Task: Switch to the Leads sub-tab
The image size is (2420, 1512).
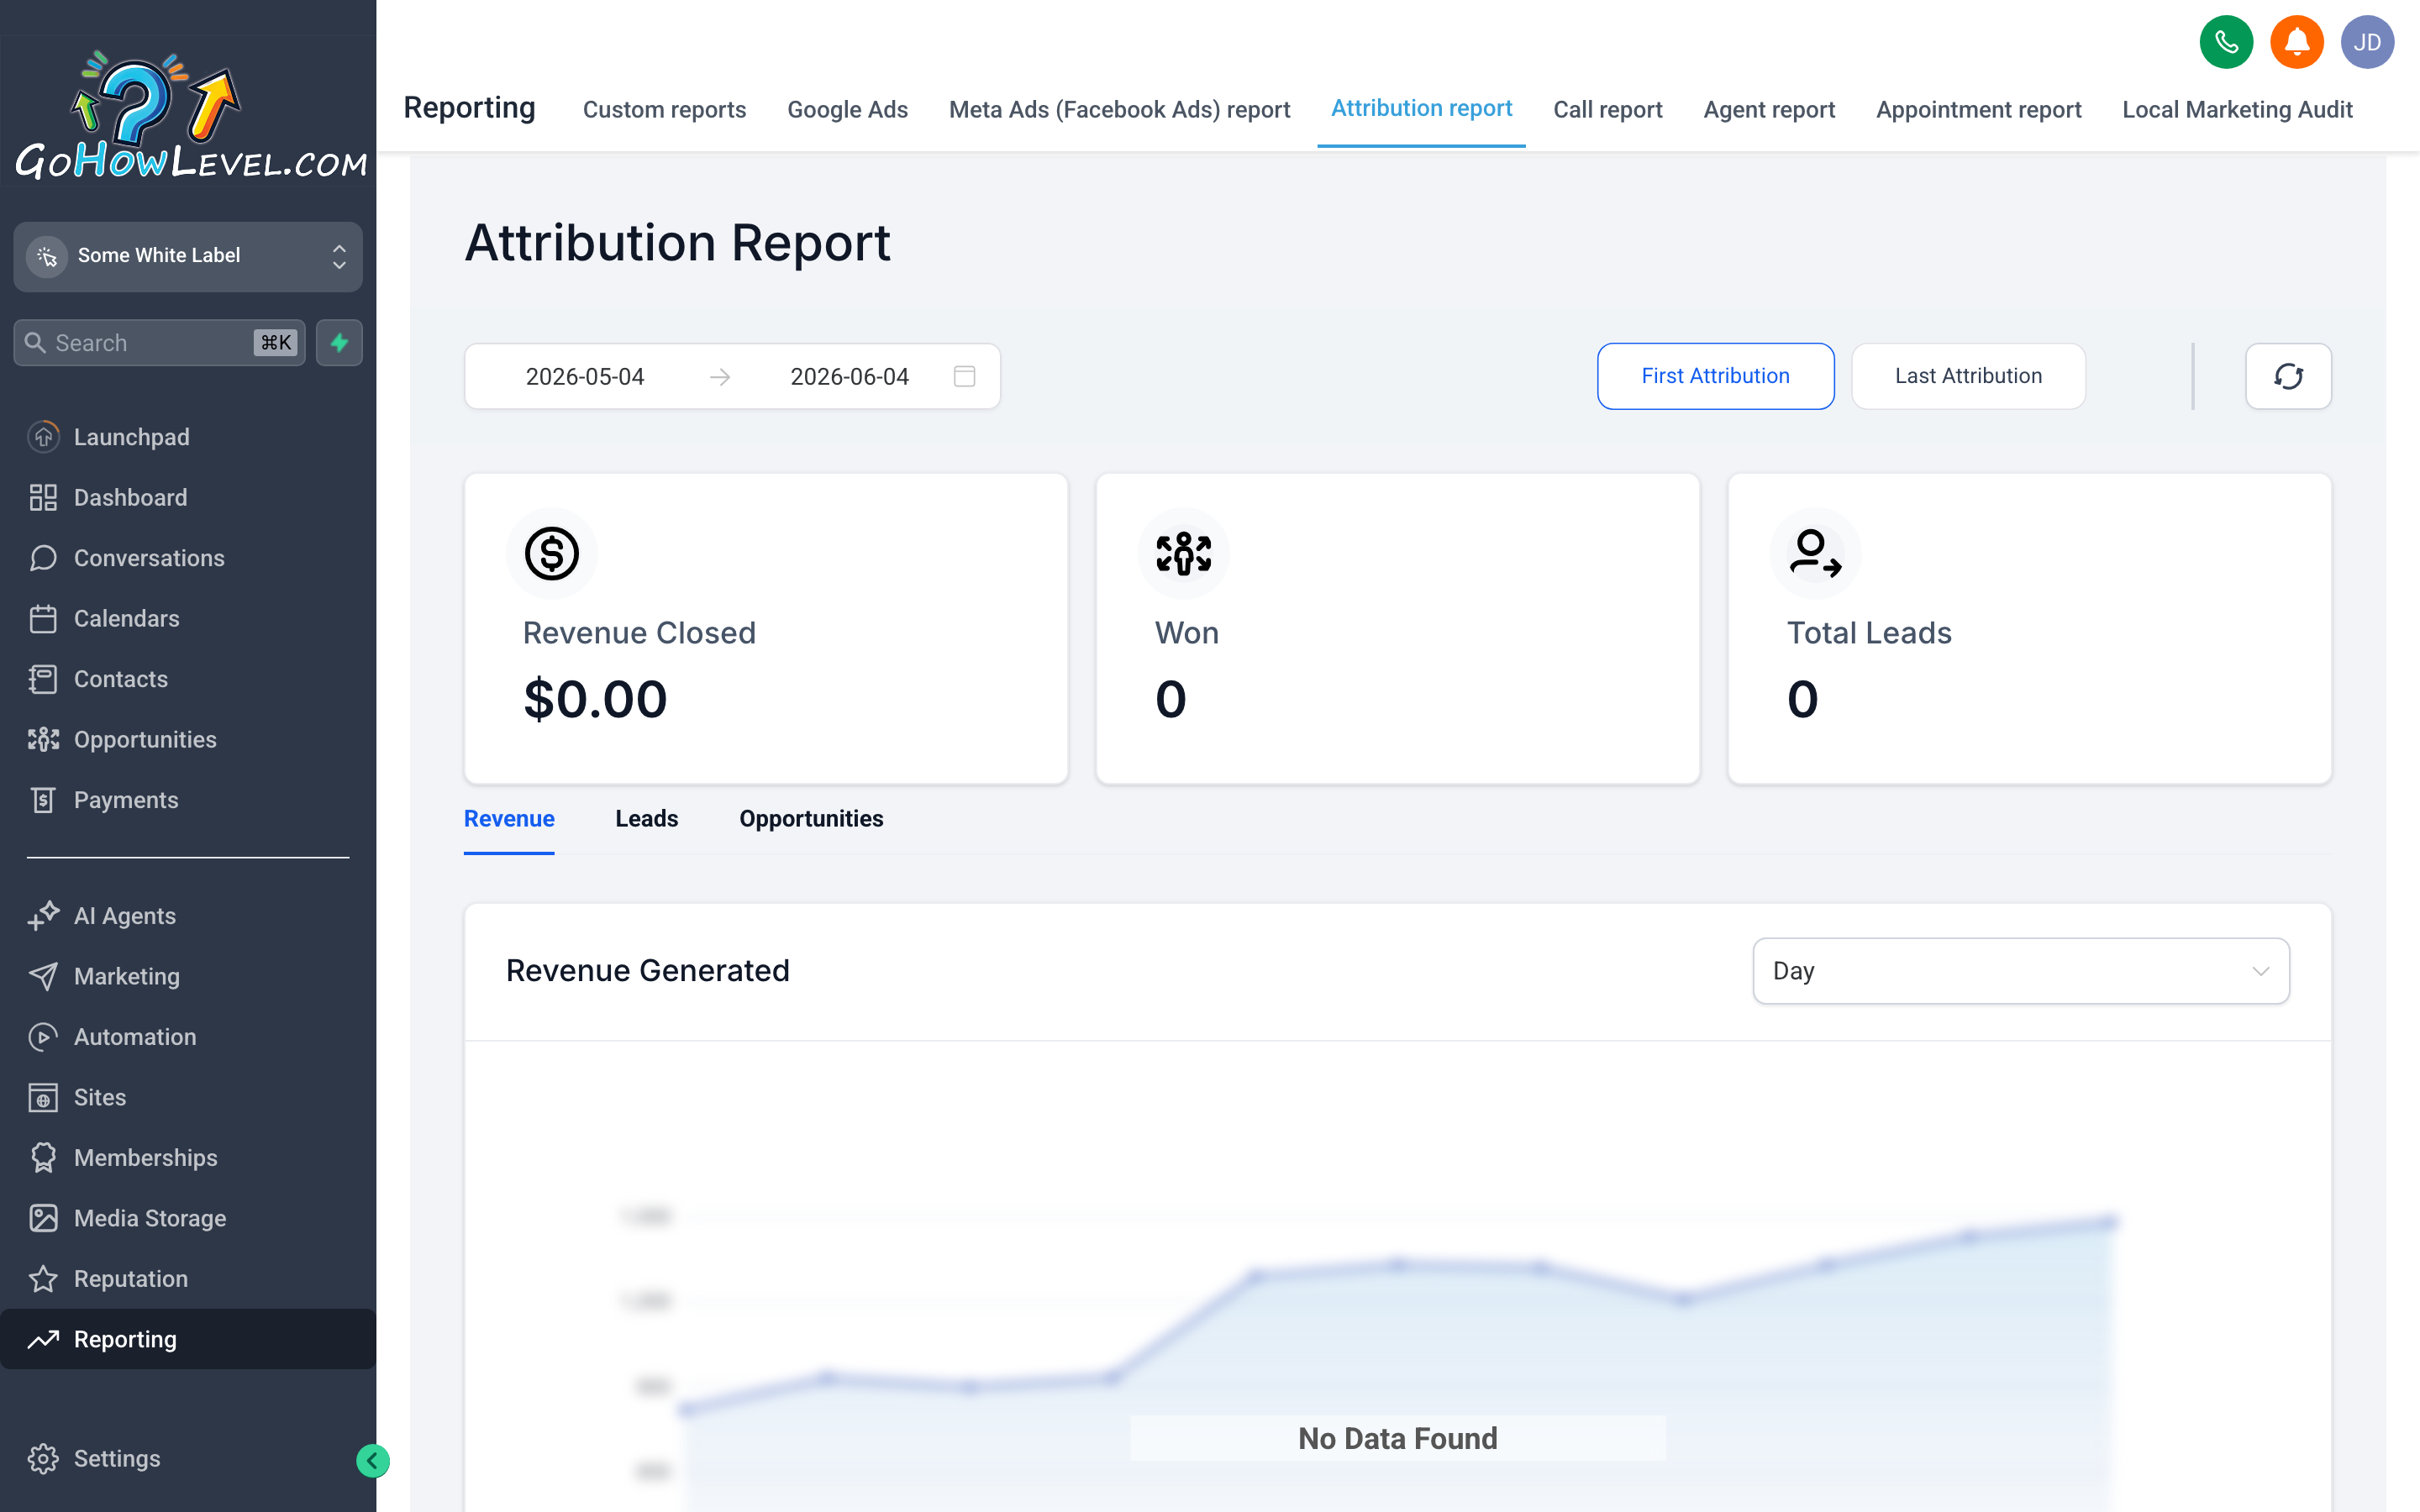Action: click(x=646, y=819)
